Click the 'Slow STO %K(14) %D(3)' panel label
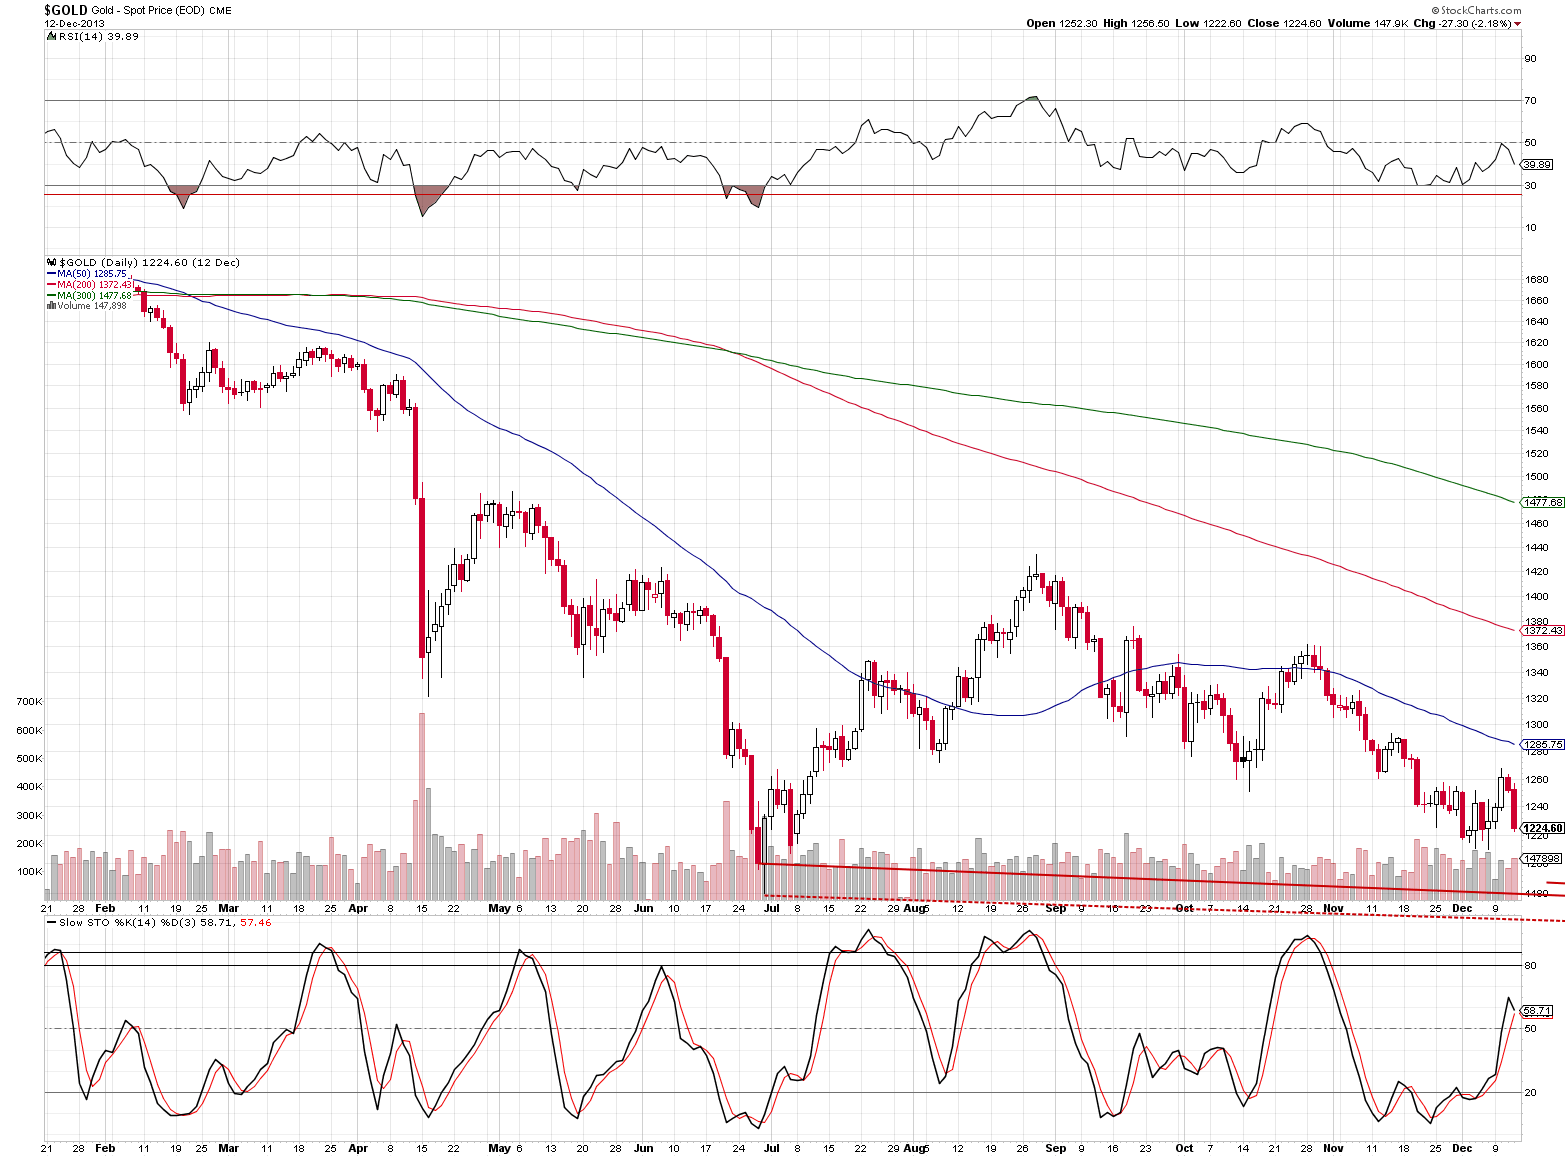This screenshot has width=1565, height=1157. click(125, 923)
